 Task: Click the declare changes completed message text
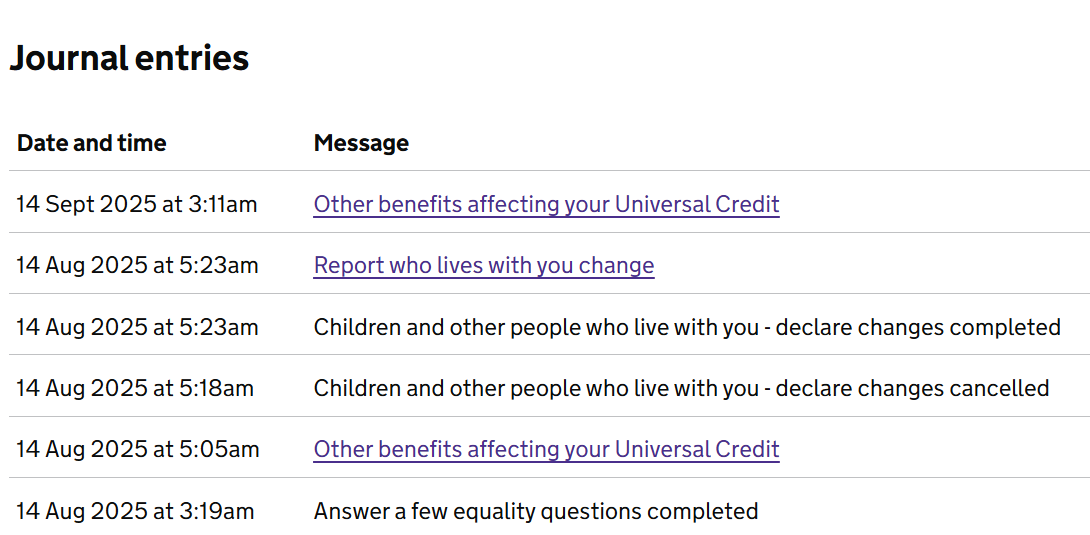(688, 327)
